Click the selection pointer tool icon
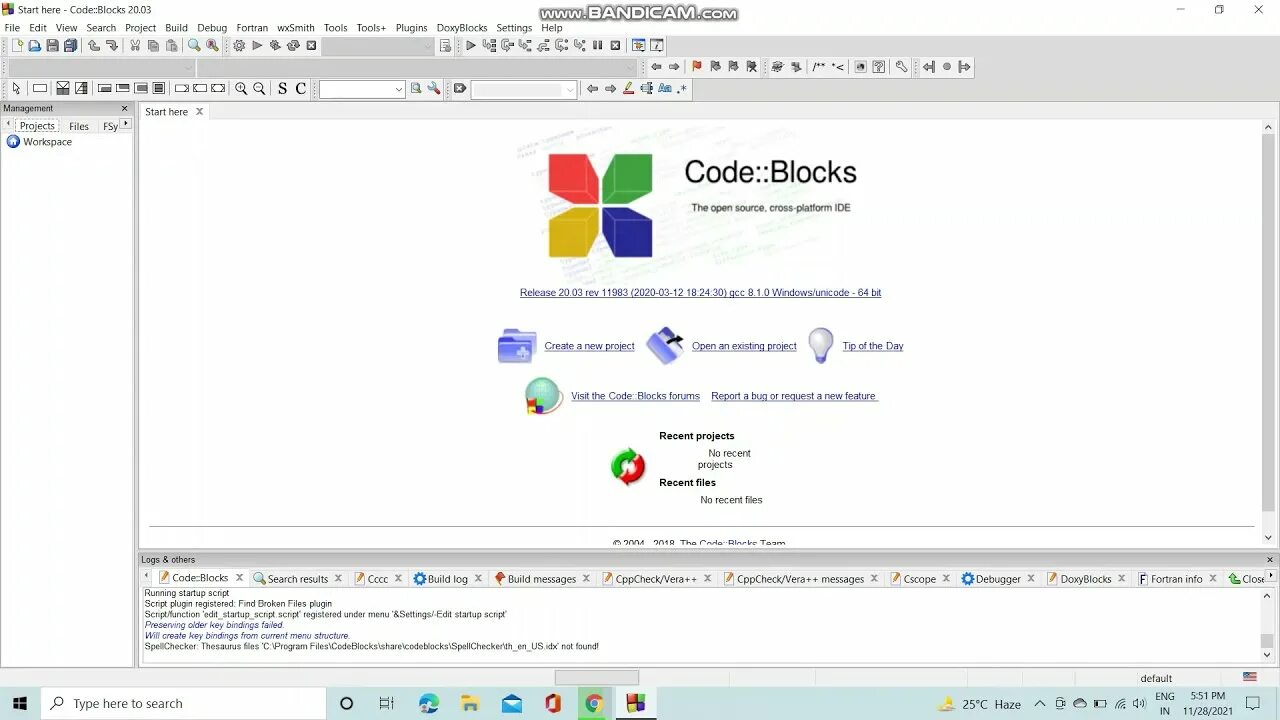 click(x=16, y=88)
